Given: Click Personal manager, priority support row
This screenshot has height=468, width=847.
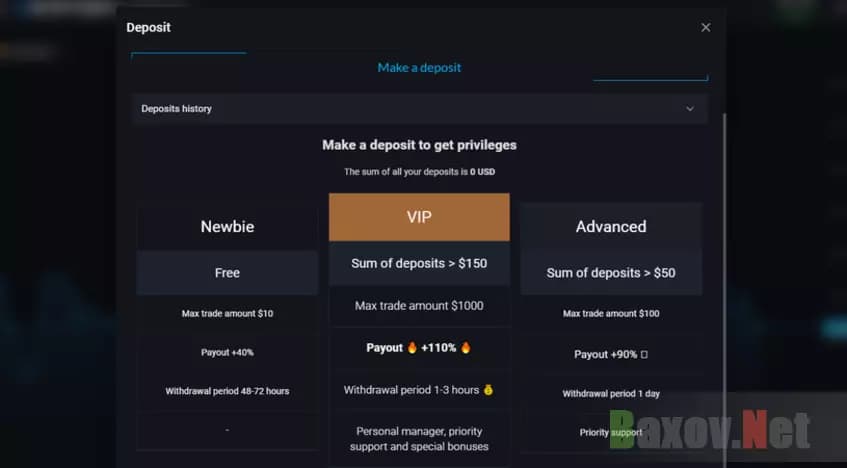Looking at the screenshot, I should click(419, 438).
